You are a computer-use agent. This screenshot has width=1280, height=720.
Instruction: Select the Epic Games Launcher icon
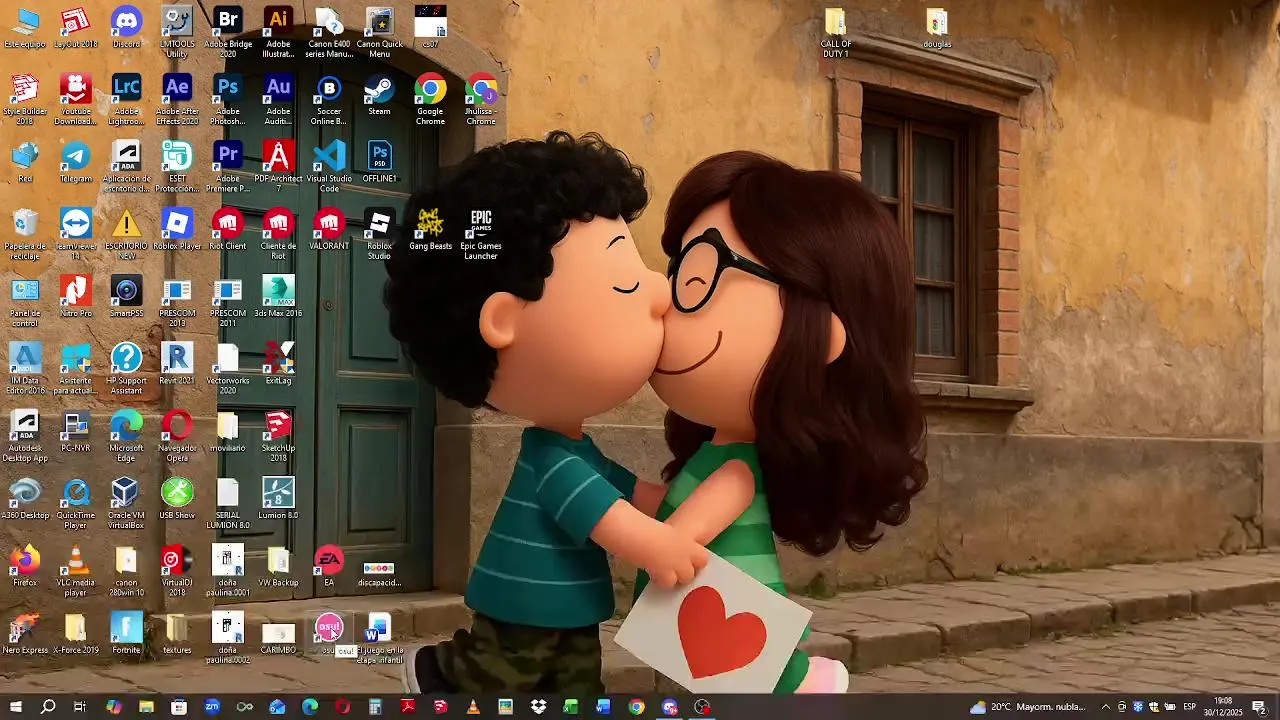point(481,235)
